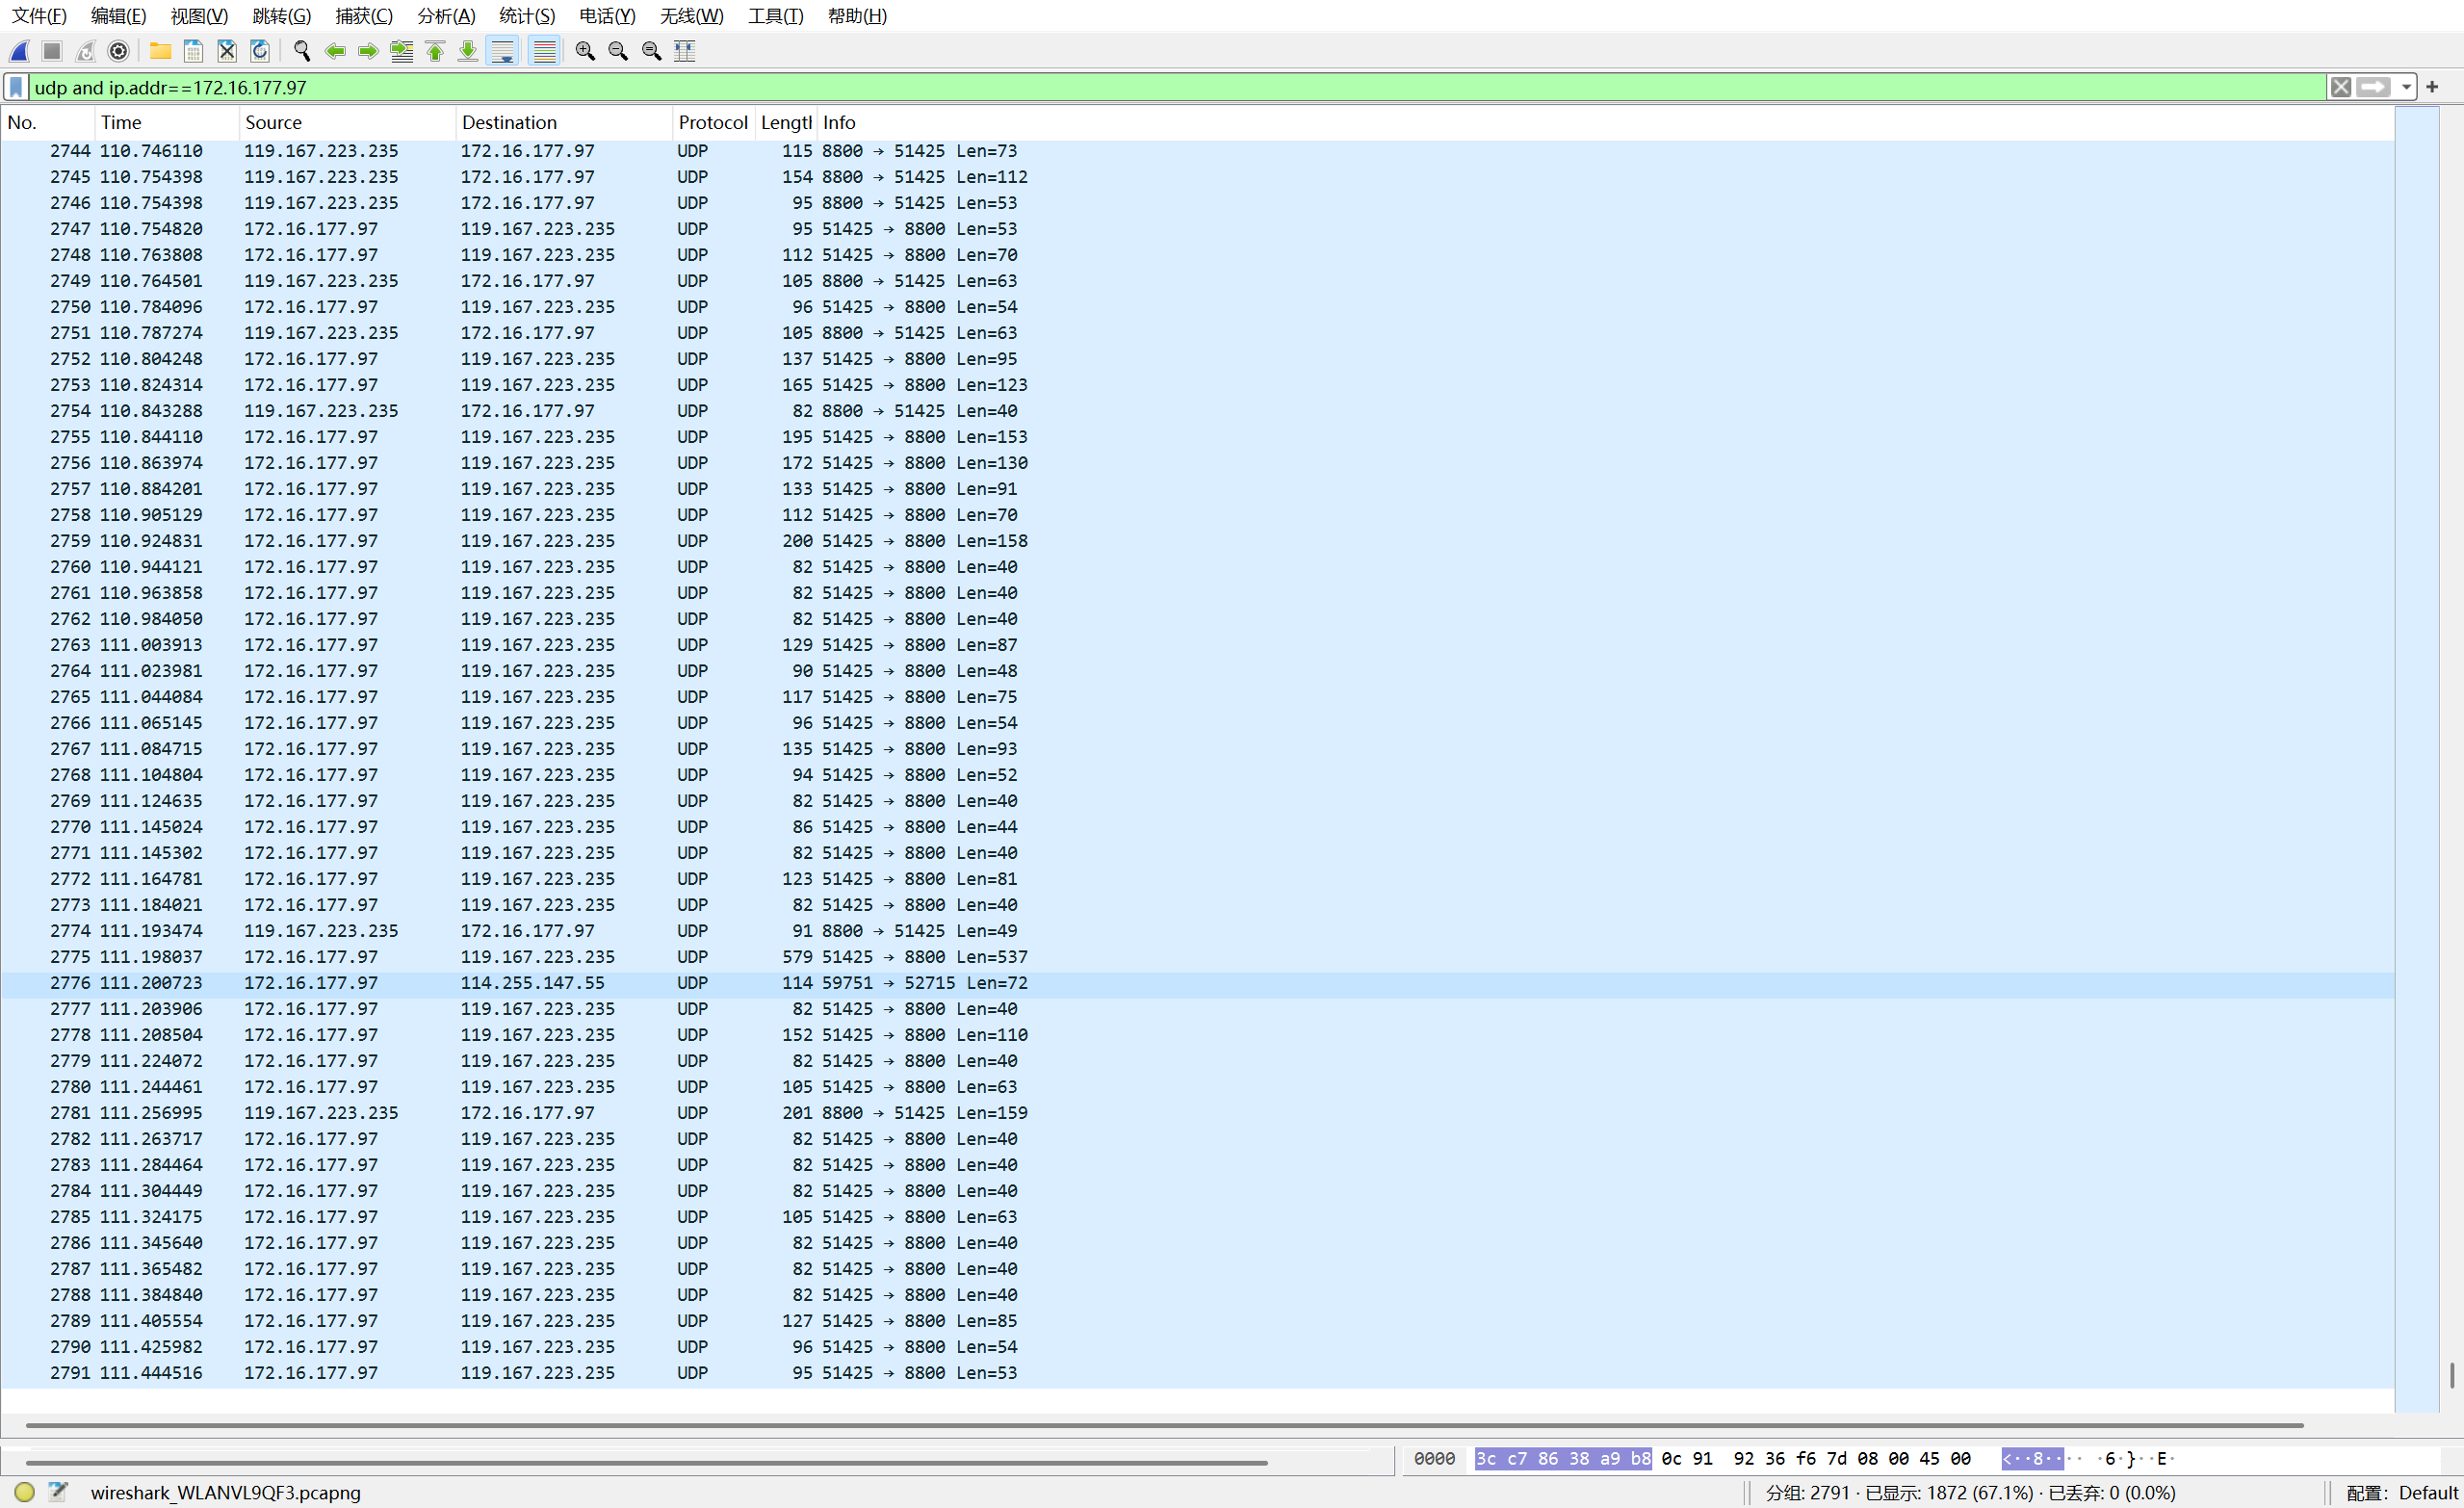Start capturing packets with shark fin icon
The image size is (2464, 1508).
click(x=20, y=51)
